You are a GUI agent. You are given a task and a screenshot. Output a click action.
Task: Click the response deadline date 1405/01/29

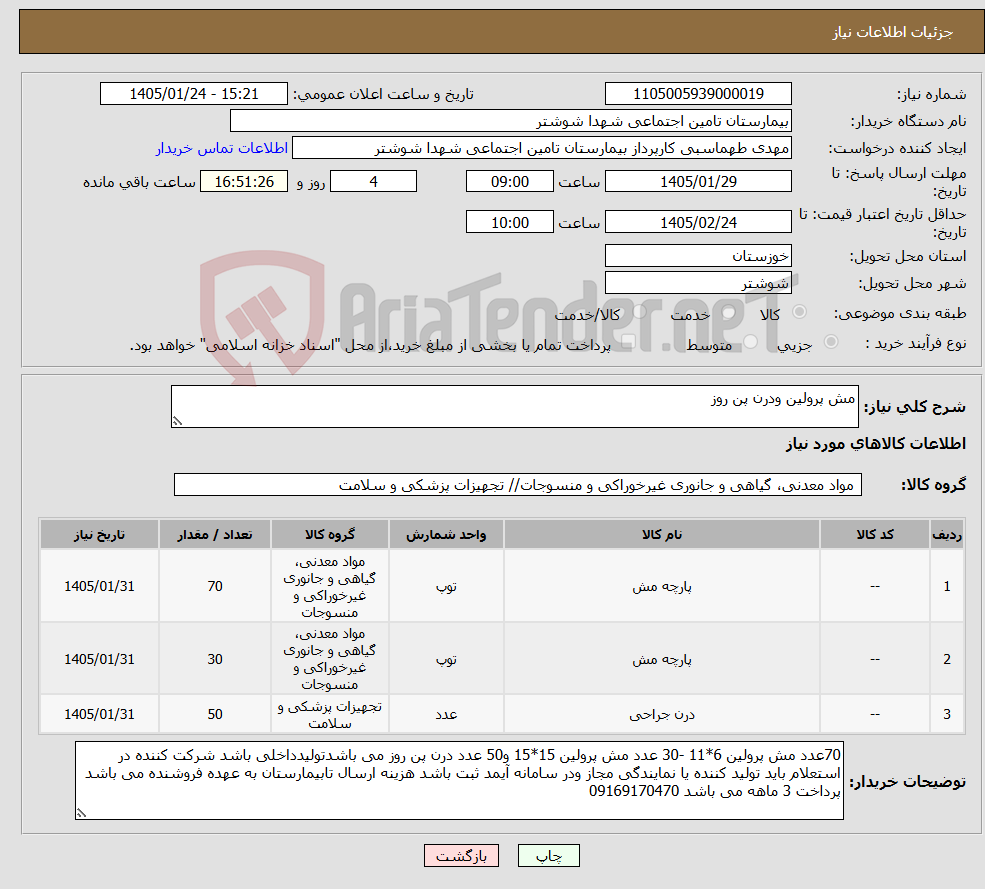pyautogui.click(x=698, y=182)
